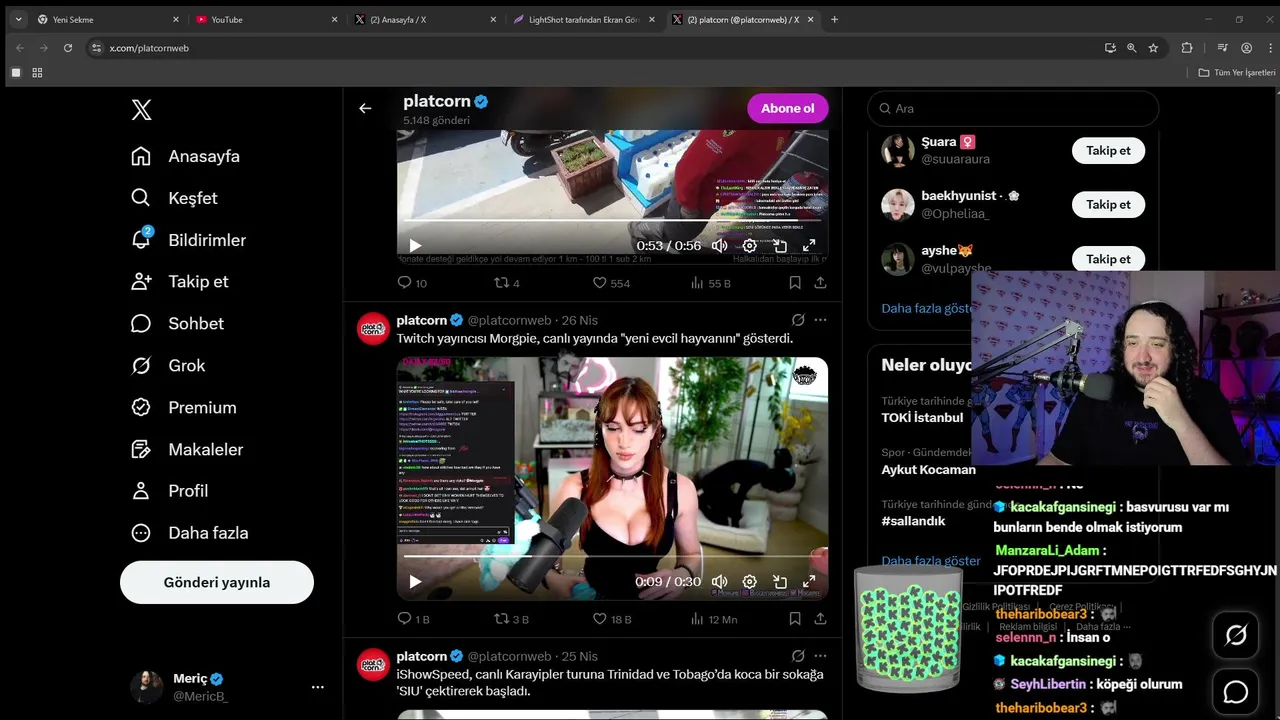Switch to YouTube browser tab
1280x720 pixels.
coord(266,19)
